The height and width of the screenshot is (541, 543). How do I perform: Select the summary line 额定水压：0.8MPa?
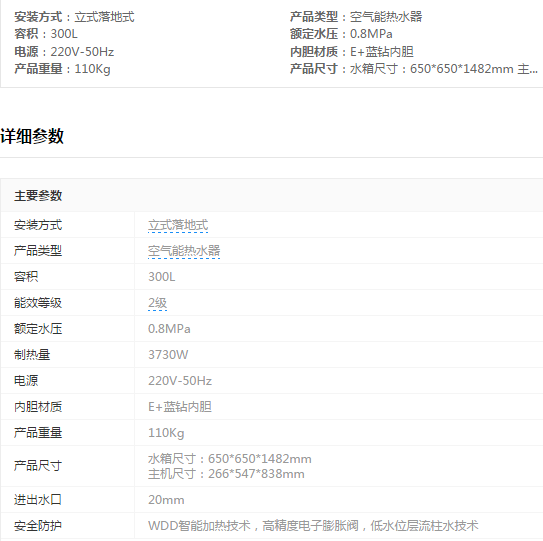coord(341,34)
